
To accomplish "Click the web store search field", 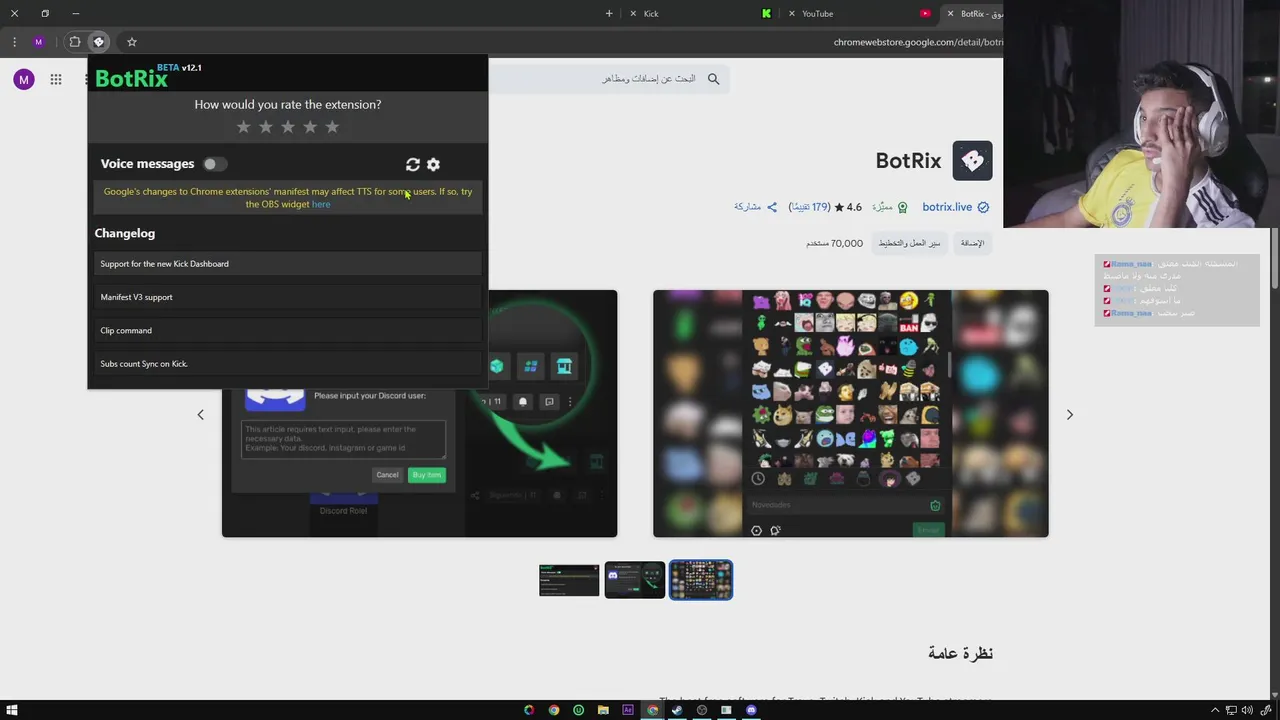I will point(610,79).
